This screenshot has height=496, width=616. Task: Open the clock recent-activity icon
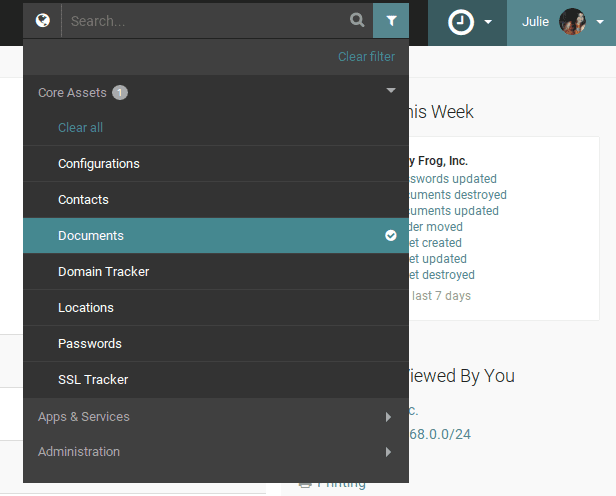[461, 22]
